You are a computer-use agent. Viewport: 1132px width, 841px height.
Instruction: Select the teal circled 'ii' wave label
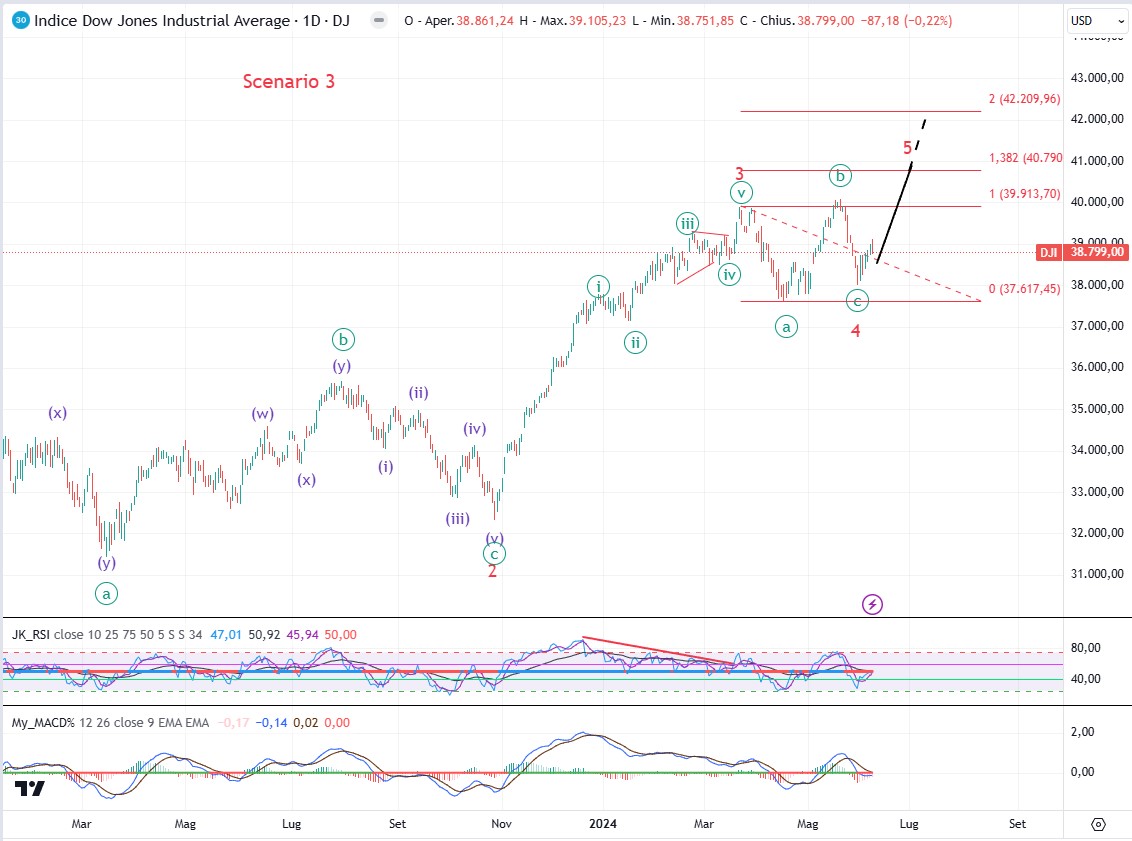635,342
